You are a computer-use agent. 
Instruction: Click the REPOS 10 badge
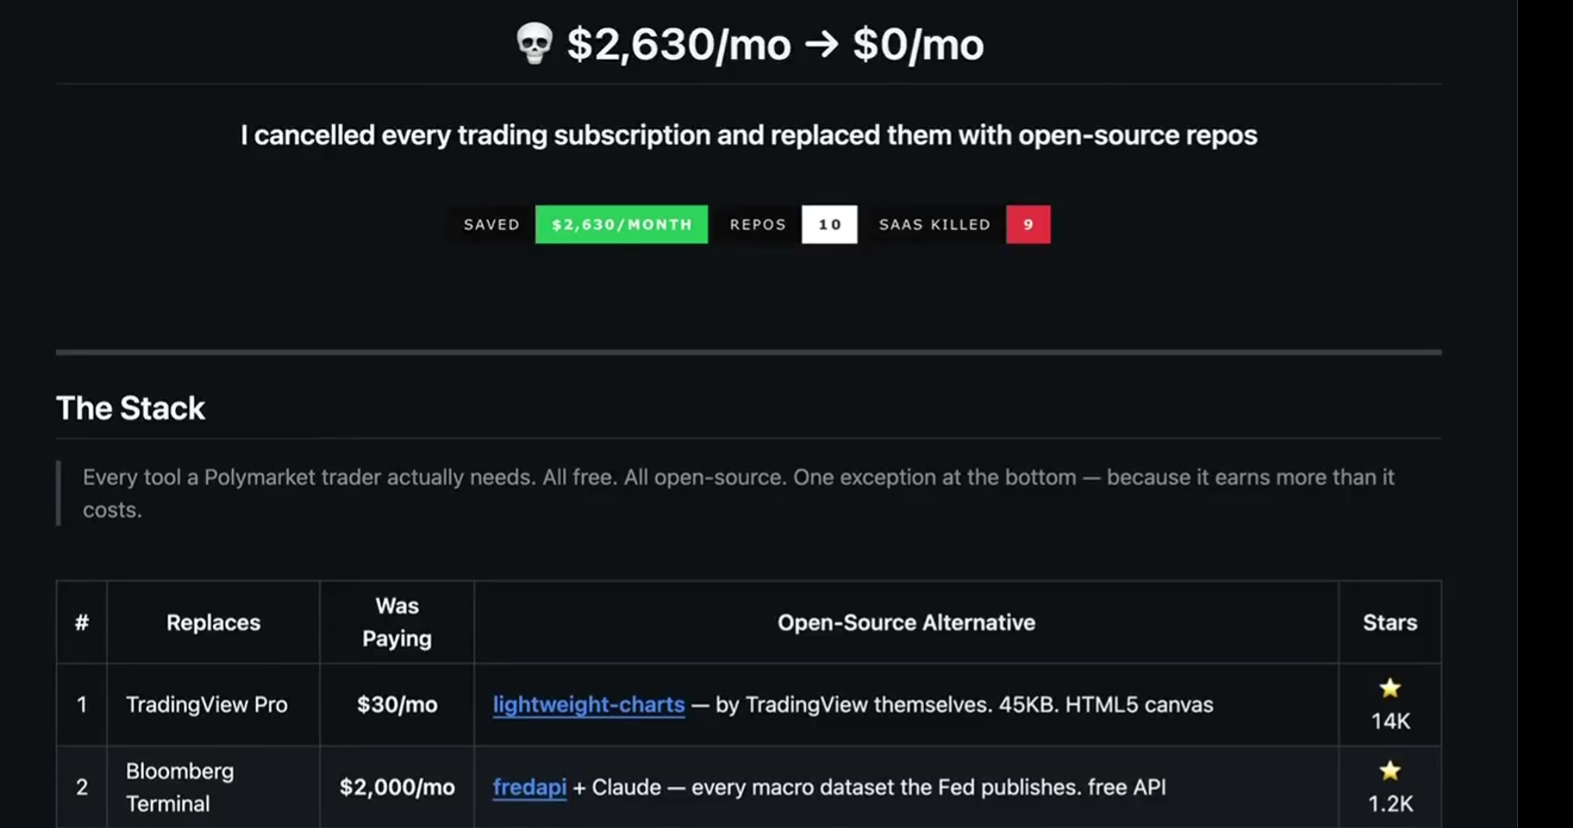(785, 224)
